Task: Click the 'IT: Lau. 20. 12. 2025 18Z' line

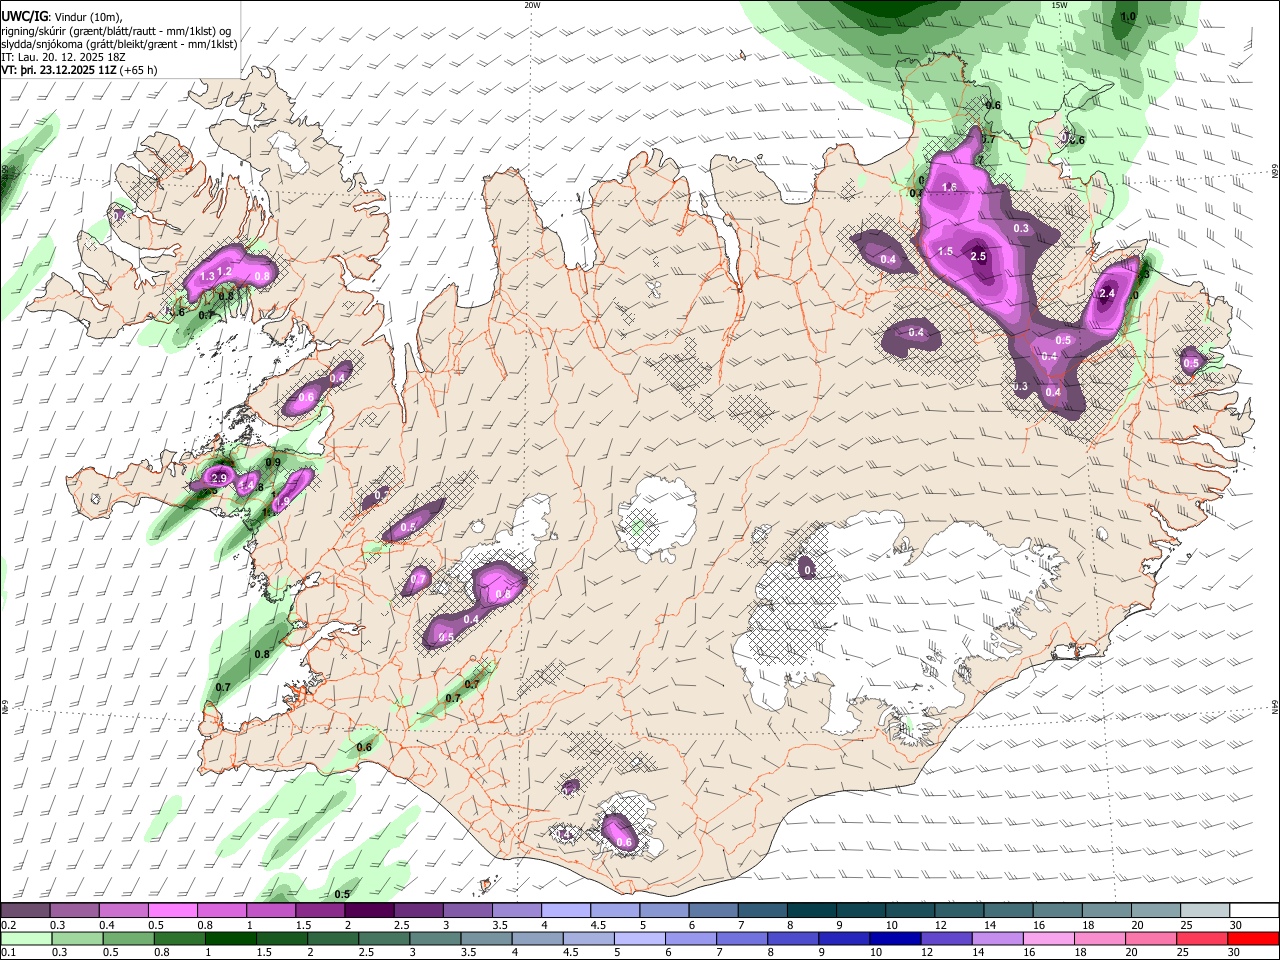Action: coord(63,57)
